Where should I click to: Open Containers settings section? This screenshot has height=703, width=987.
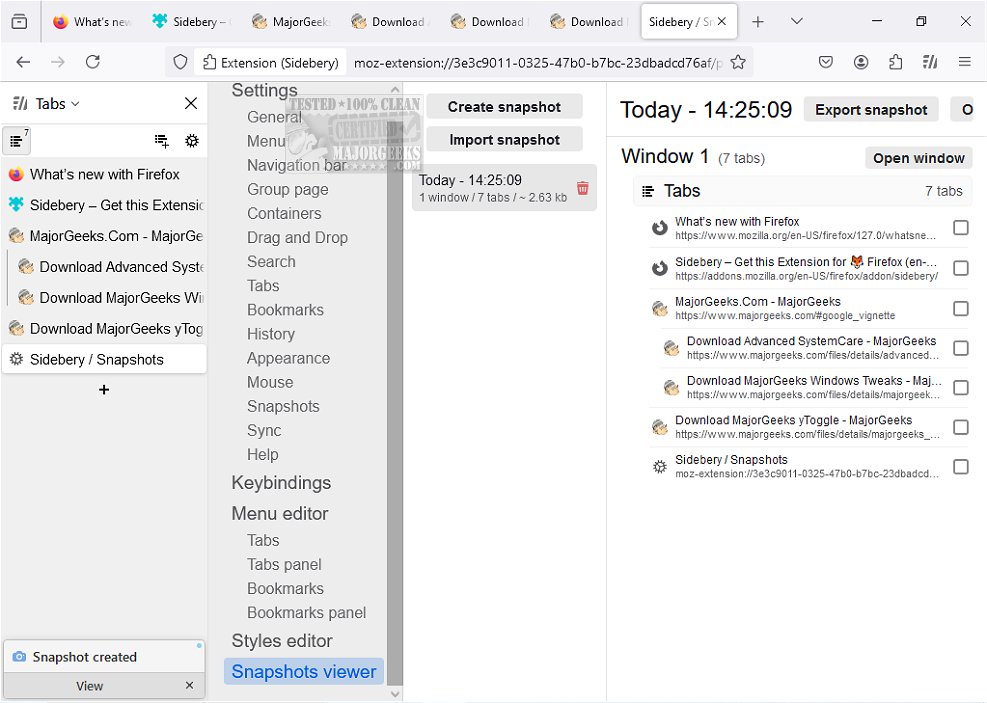click(x=284, y=213)
